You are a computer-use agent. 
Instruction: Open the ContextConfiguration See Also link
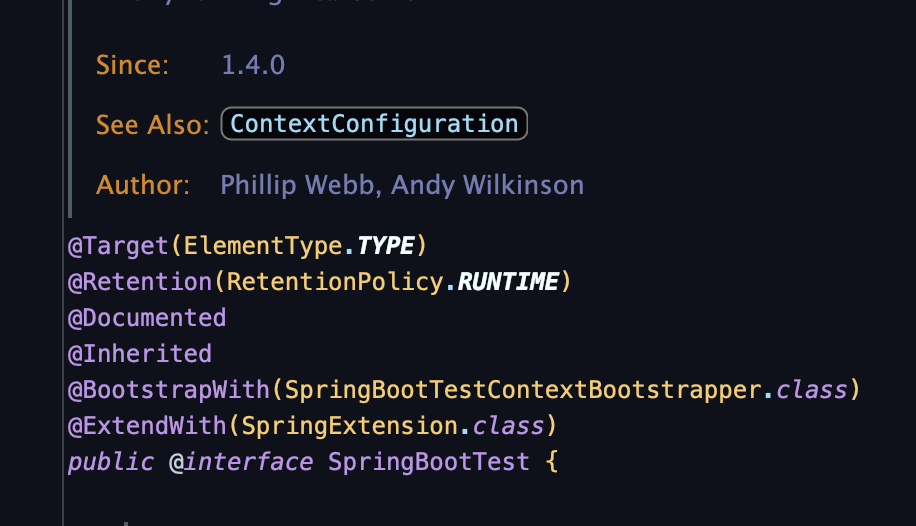(x=374, y=124)
